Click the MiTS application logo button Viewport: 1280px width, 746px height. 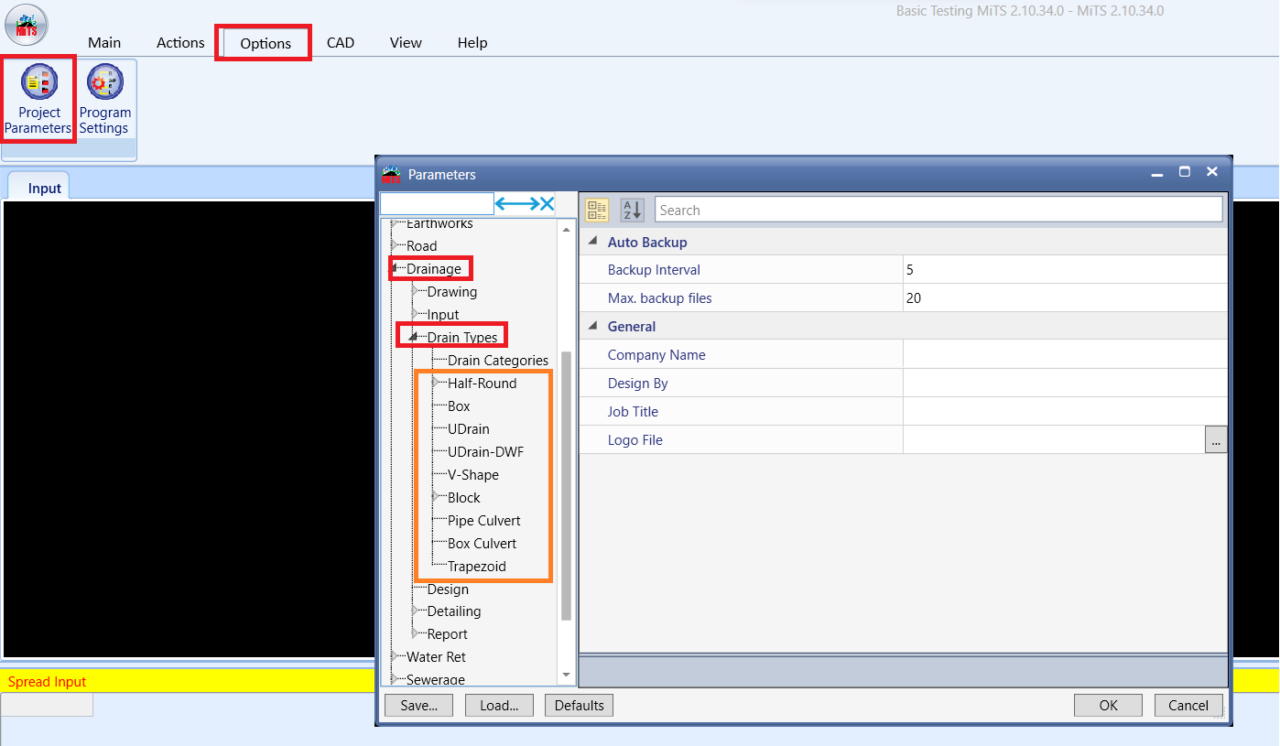tap(25, 25)
